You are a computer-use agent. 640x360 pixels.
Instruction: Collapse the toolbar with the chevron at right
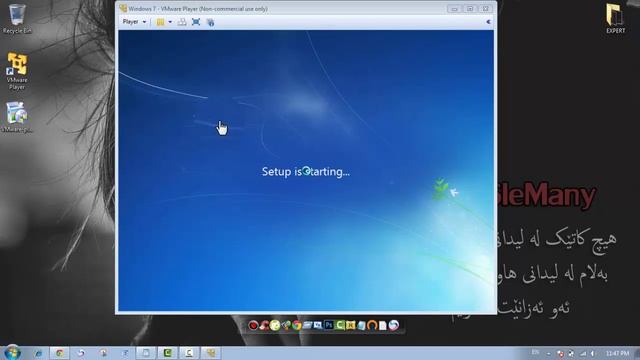pos(488,22)
